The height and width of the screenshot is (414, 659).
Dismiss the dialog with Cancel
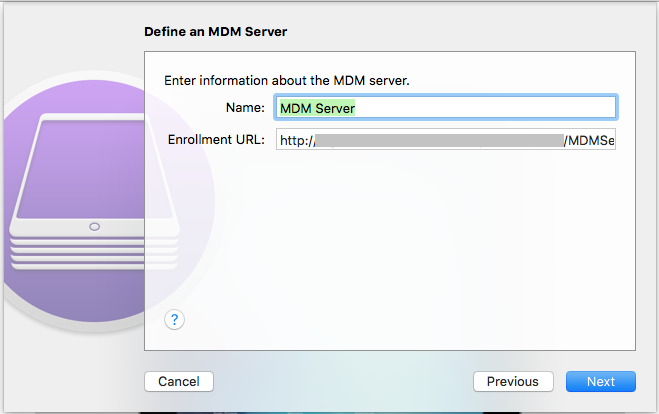(179, 381)
